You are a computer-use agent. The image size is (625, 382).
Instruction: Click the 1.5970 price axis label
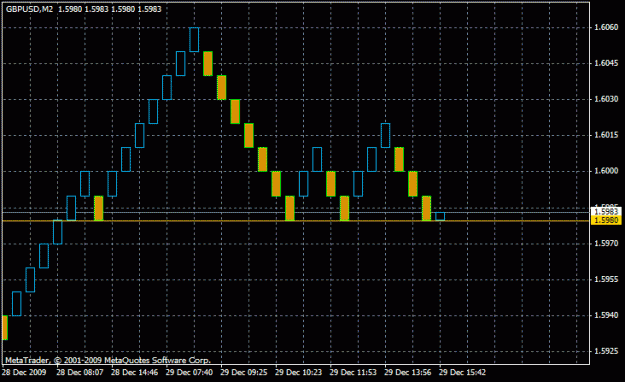(606, 243)
